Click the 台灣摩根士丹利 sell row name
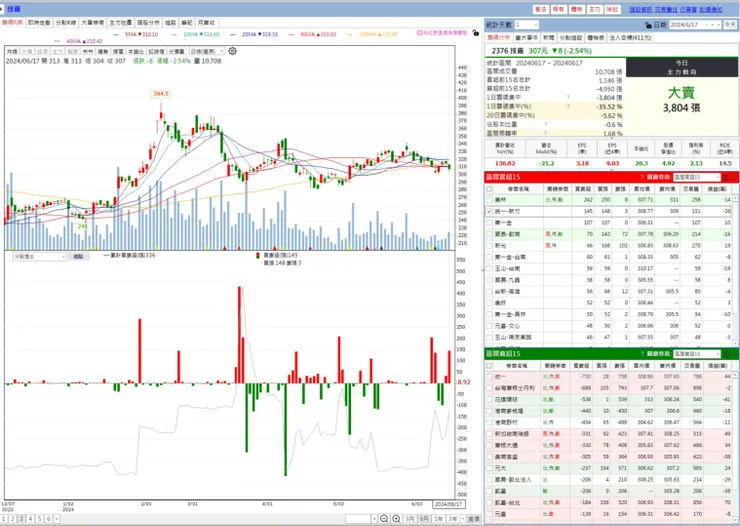Viewport: 740px width, 526px height. [515, 388]
